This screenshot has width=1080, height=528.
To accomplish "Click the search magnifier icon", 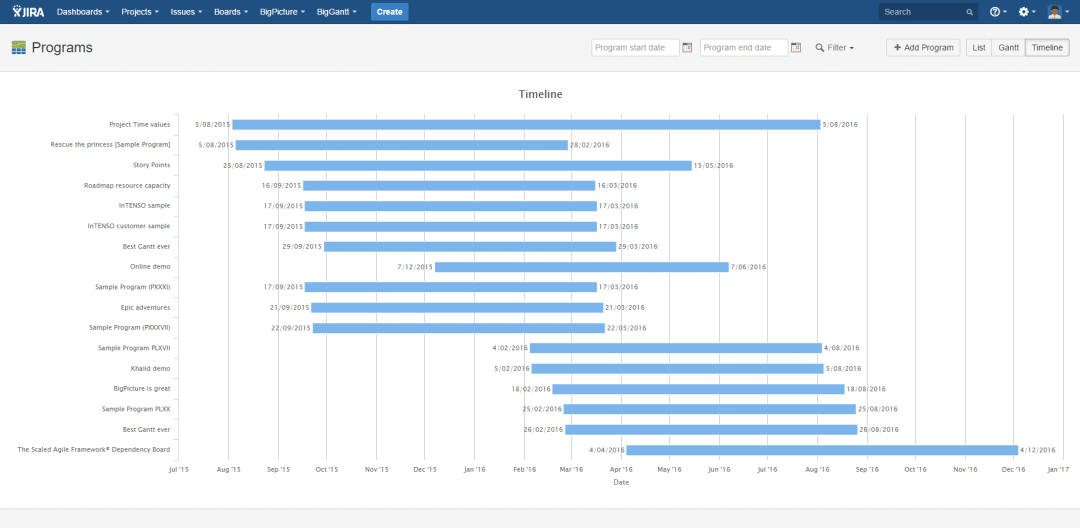I will tap(969, 12).
